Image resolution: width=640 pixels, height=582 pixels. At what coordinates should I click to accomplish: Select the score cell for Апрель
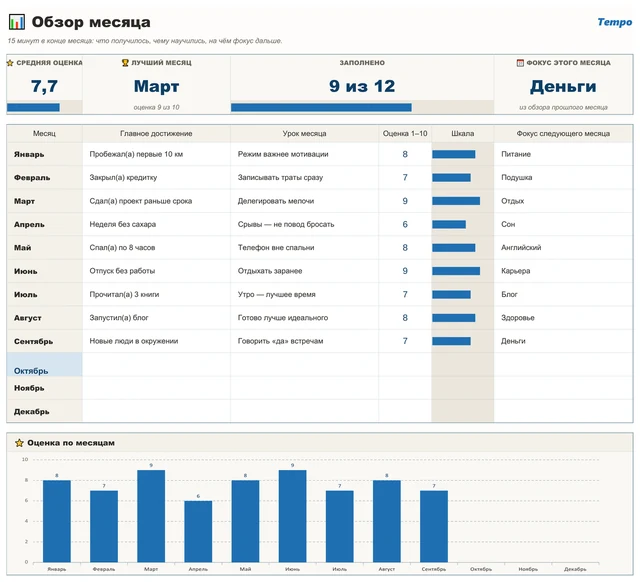click(405, 224)
